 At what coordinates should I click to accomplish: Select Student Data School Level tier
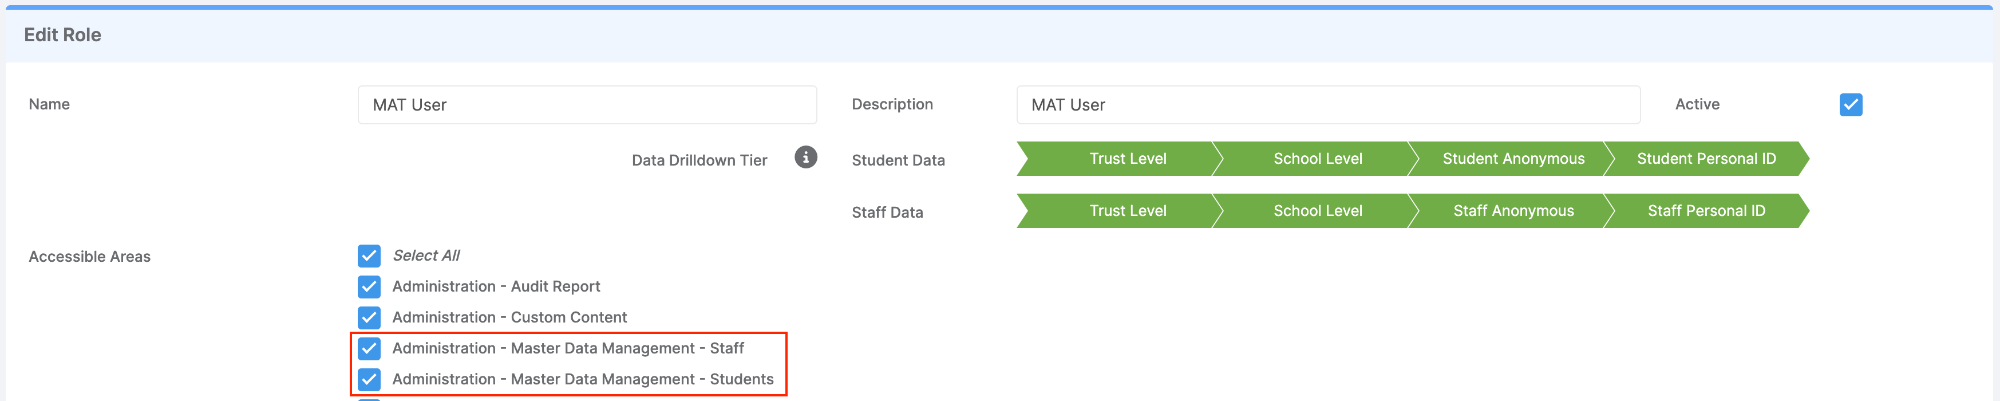coord(1317,159)
